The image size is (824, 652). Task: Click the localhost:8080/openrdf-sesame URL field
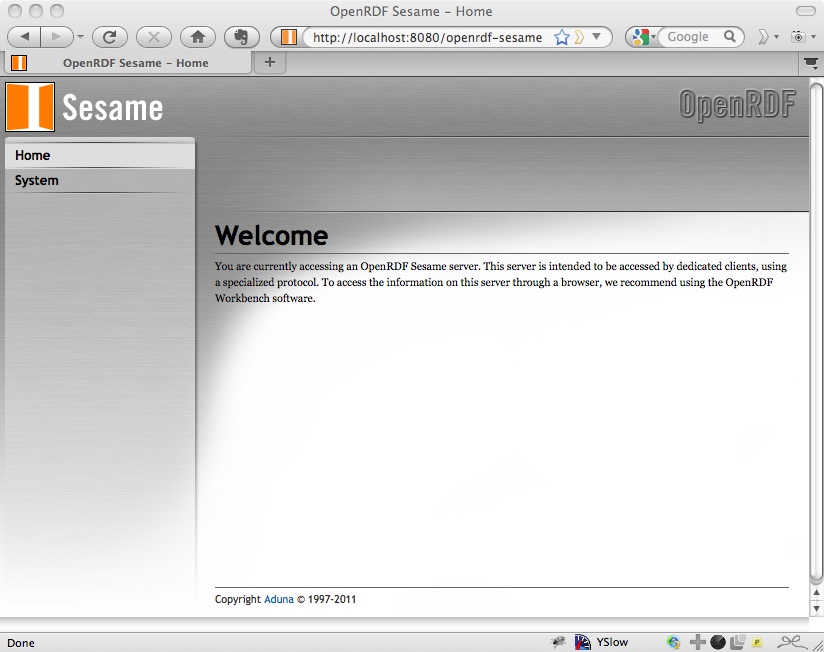[x=427, y=37]
